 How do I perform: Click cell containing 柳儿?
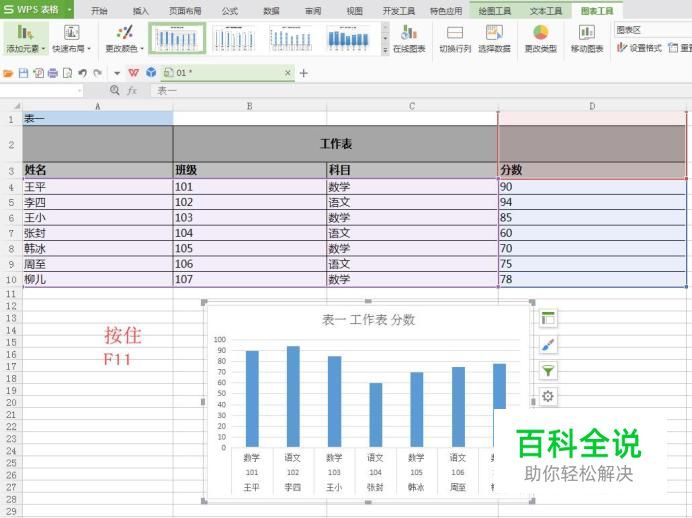point(98,279)
